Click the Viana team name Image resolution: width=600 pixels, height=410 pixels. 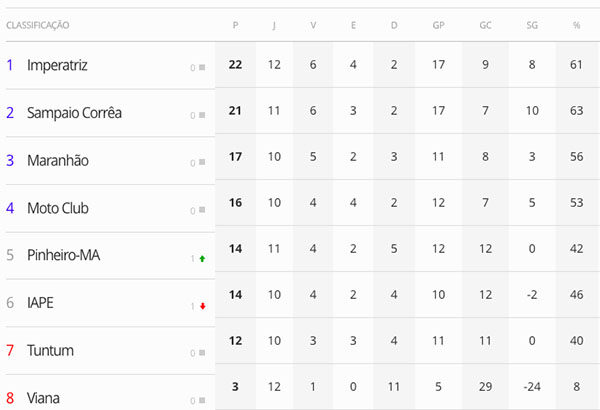pos(43,398)
